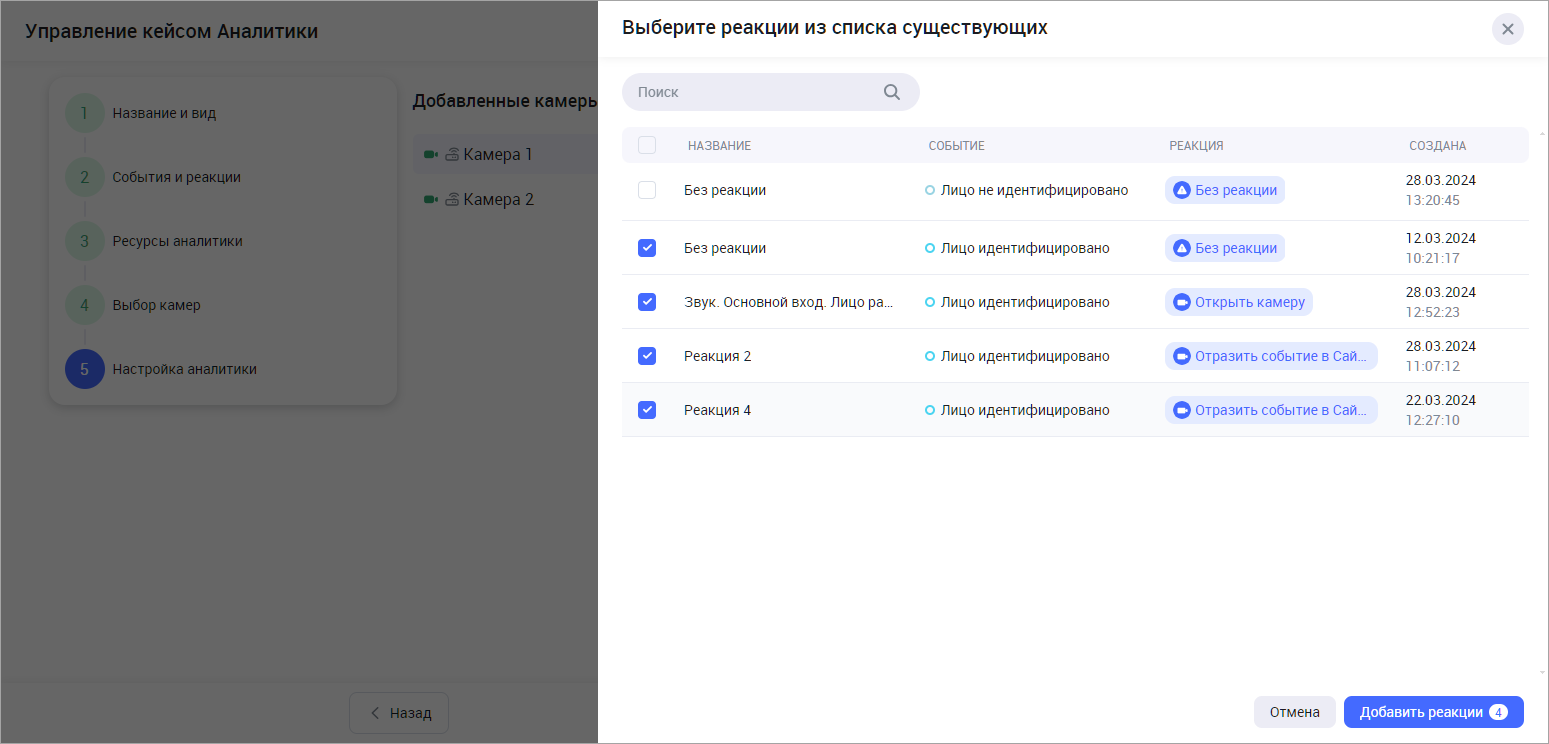The image size is (1549, 744).
Task: Uncheck the 'Реакция 4' checkbox
Action: click(x=647, y=410)
